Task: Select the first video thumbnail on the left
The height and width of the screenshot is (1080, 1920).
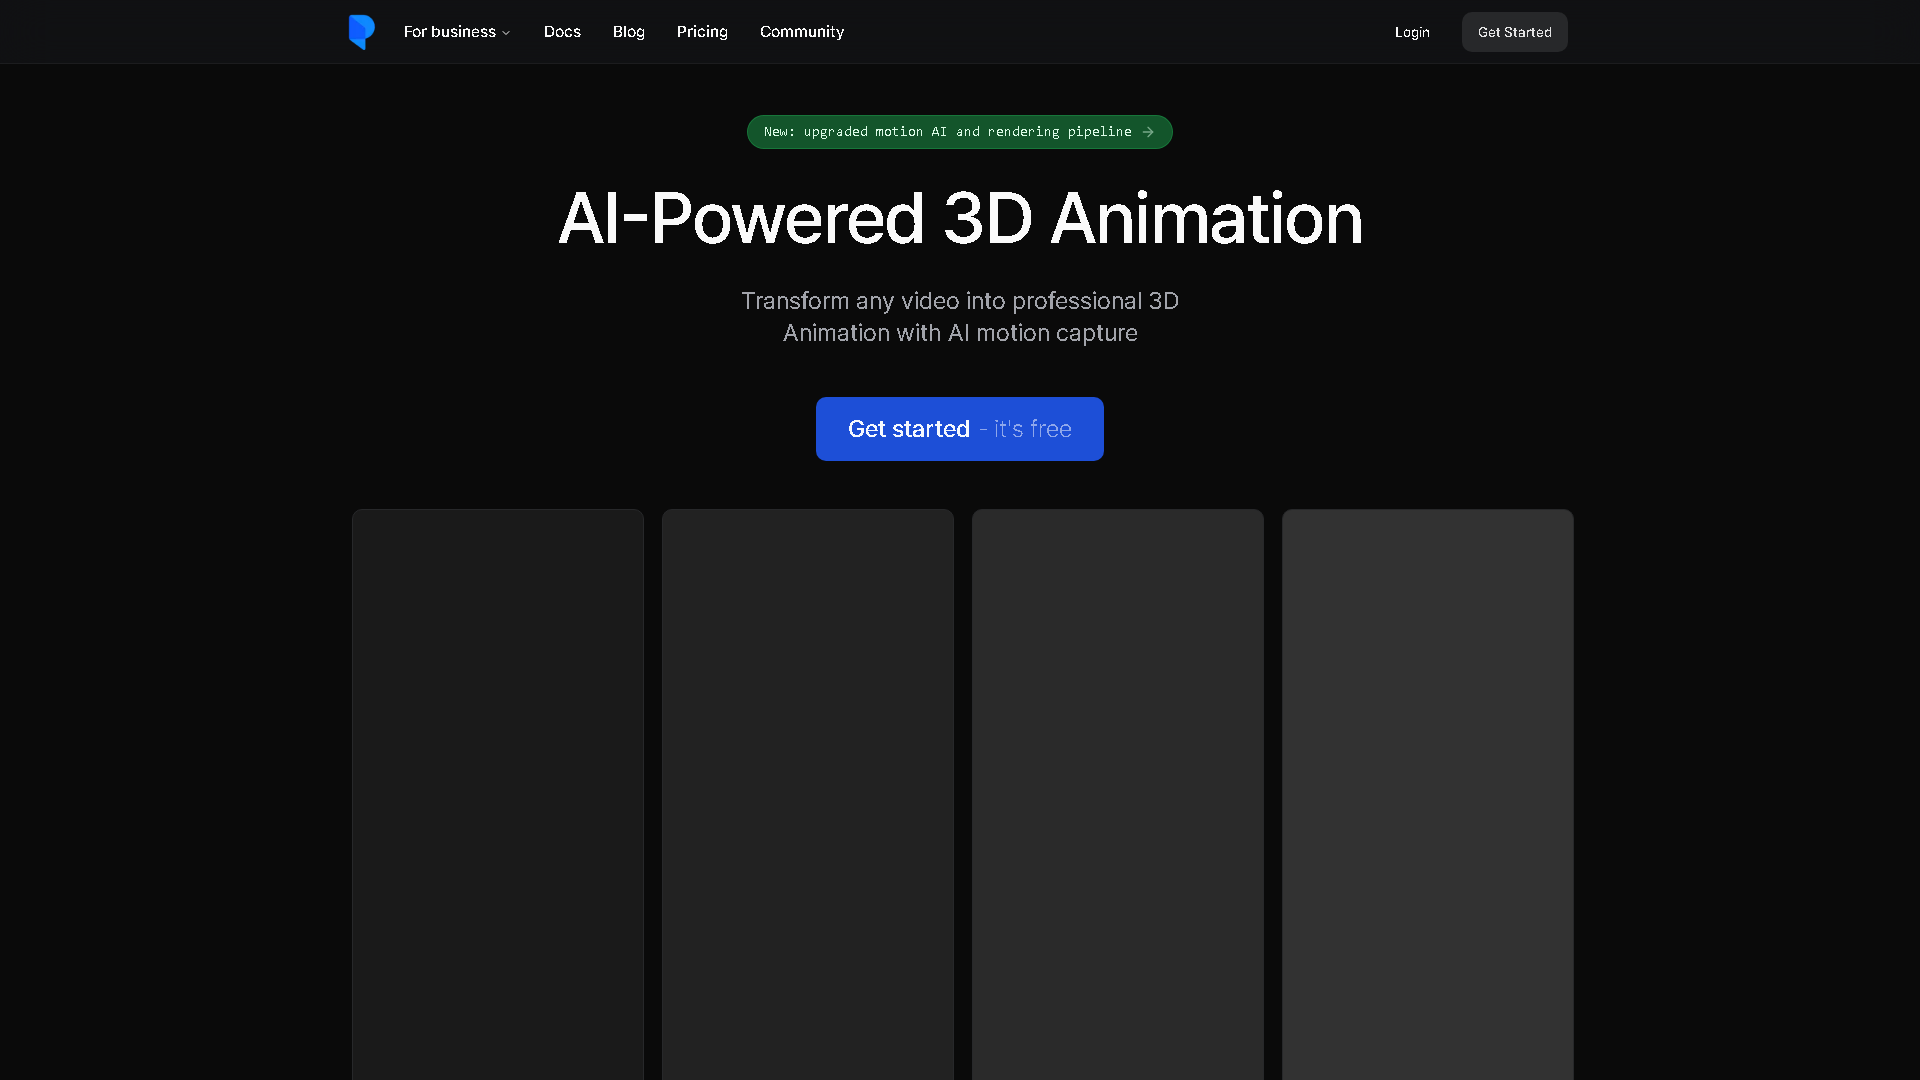Action: point(497,790)
